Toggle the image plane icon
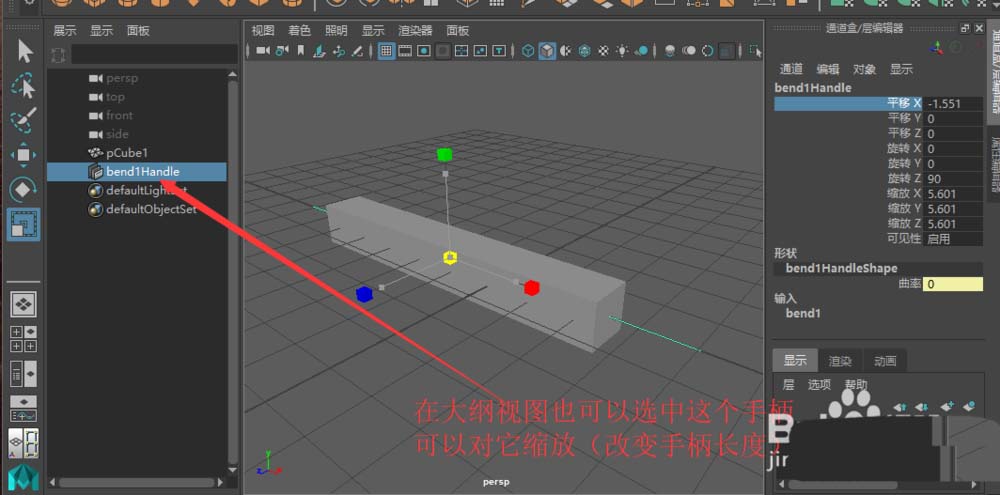Image resolution: width=1000 pixels, height=495 pixels. pos(320,50)
